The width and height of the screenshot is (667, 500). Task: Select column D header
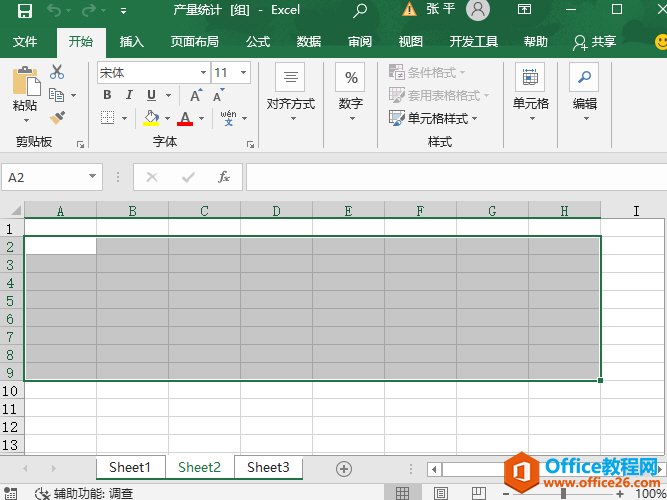(x=276, y=211)
